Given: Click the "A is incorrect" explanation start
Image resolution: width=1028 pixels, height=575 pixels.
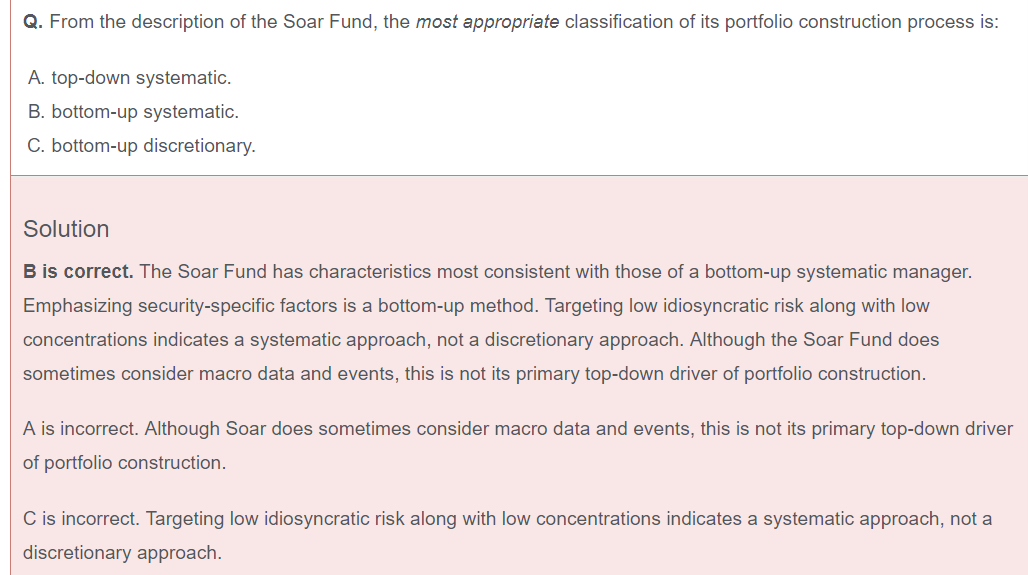Looking at the screenshot, I should pyautogui.click(x=82, y=429).
